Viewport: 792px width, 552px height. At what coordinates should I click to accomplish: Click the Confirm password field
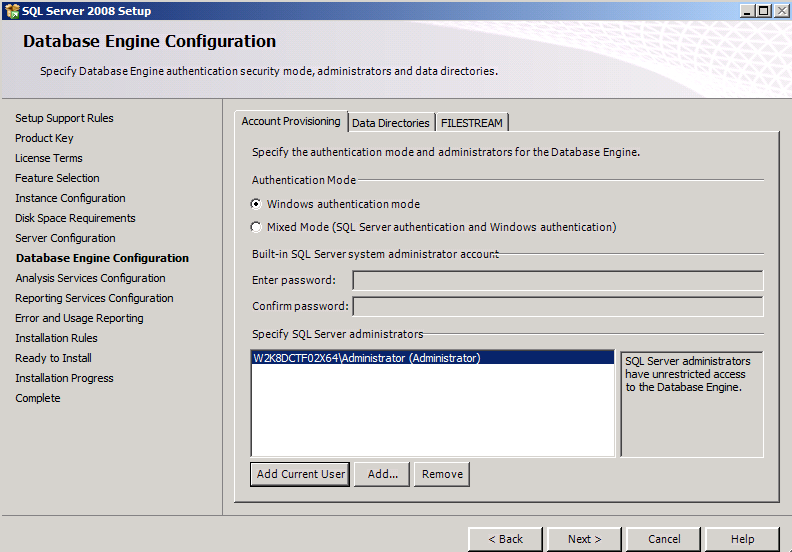click(558, 307)
